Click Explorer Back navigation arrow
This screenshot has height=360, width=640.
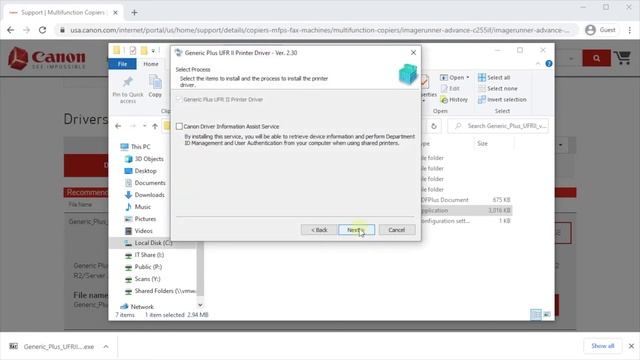[118, 126]
